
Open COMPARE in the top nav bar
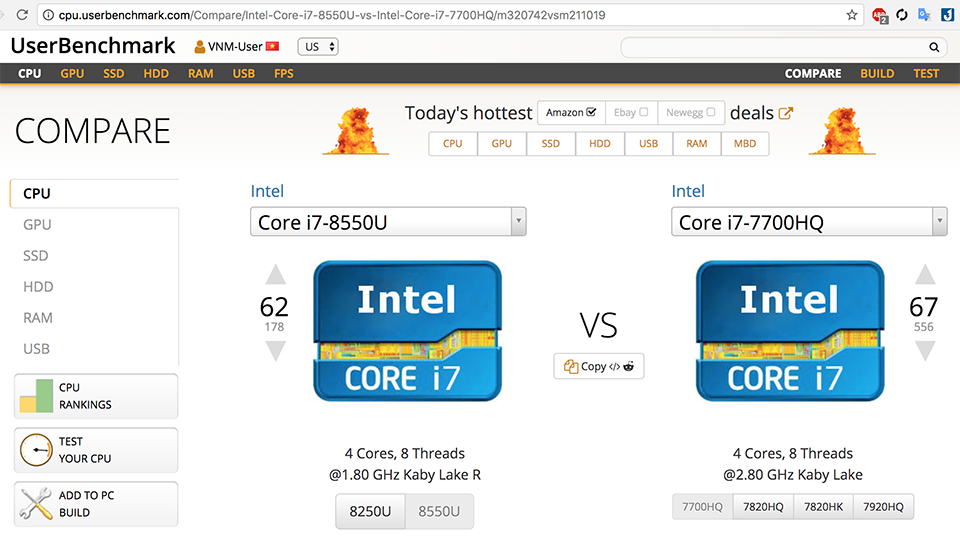[x=813, y=73]
